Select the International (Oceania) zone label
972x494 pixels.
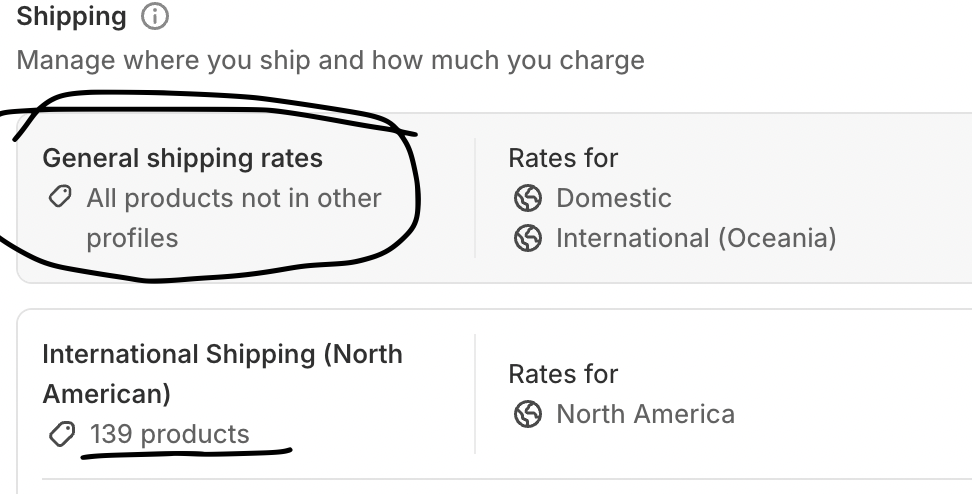click(695, 238)
